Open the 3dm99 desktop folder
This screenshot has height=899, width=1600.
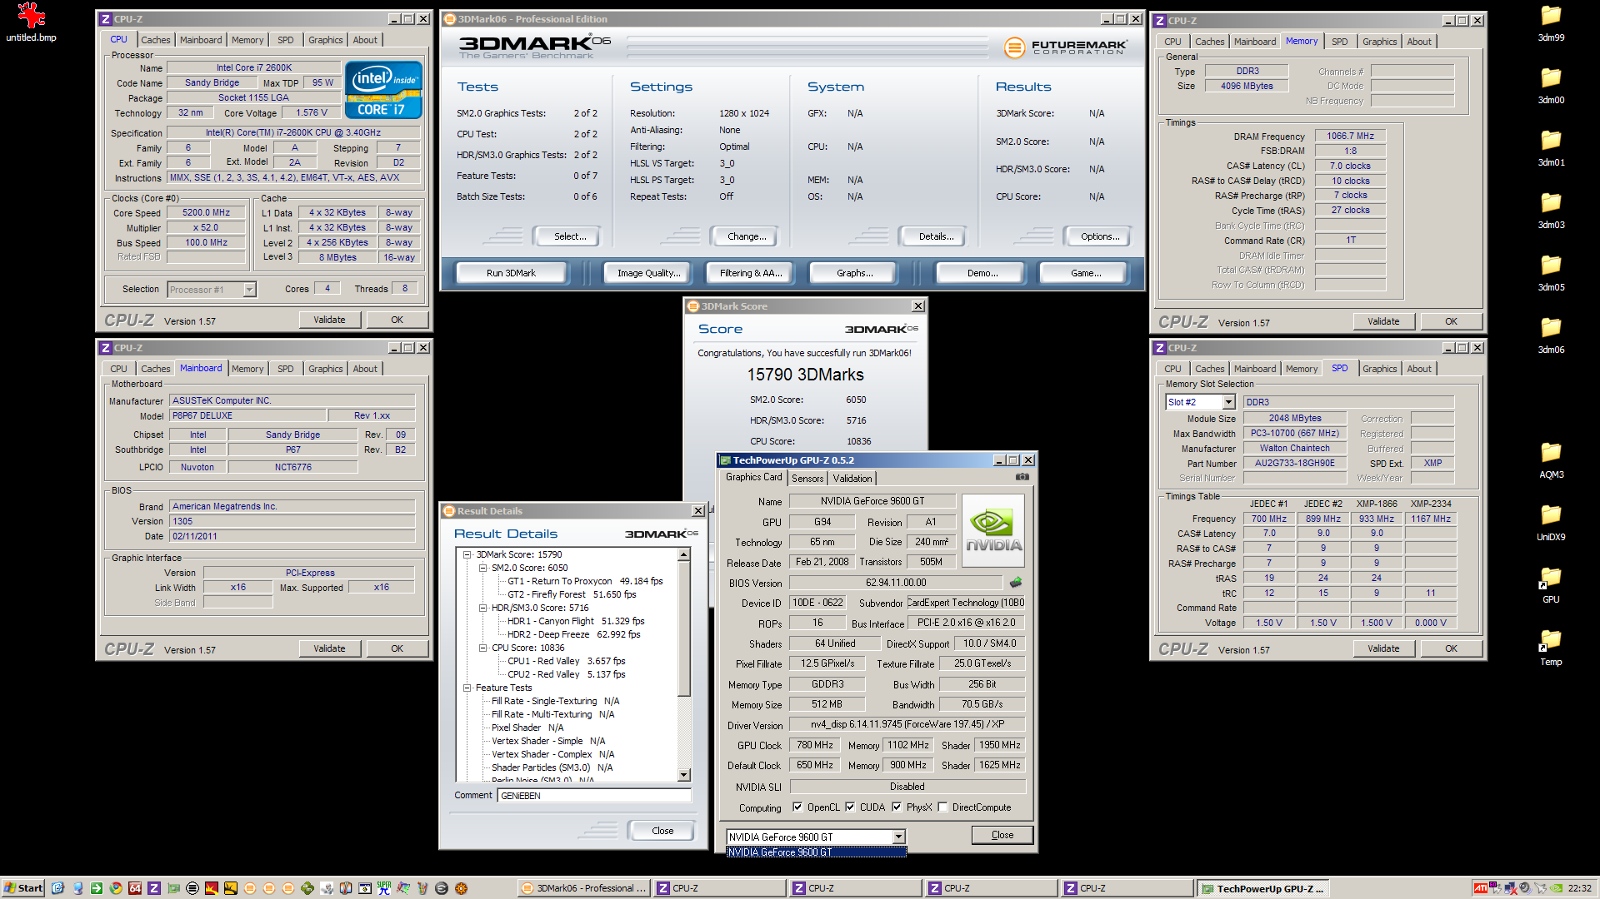[1551, 22]
